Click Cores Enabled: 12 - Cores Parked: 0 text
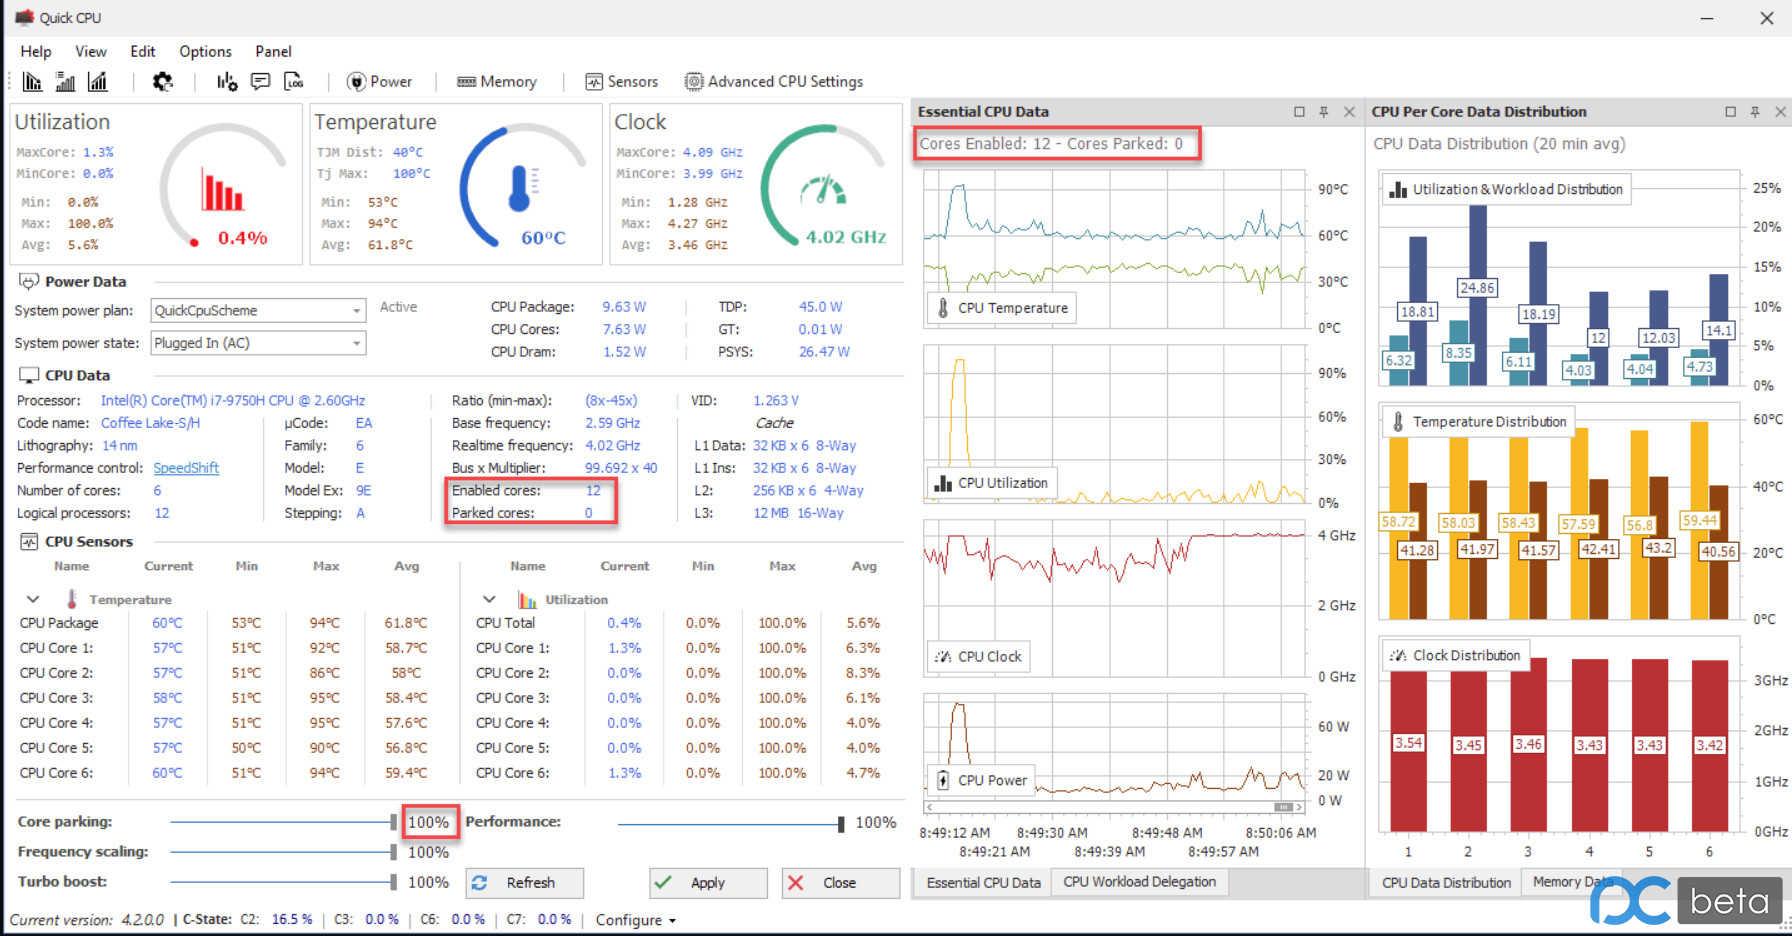Image resolution: width=1792 pixels, height=936 pixels. 1051,144
